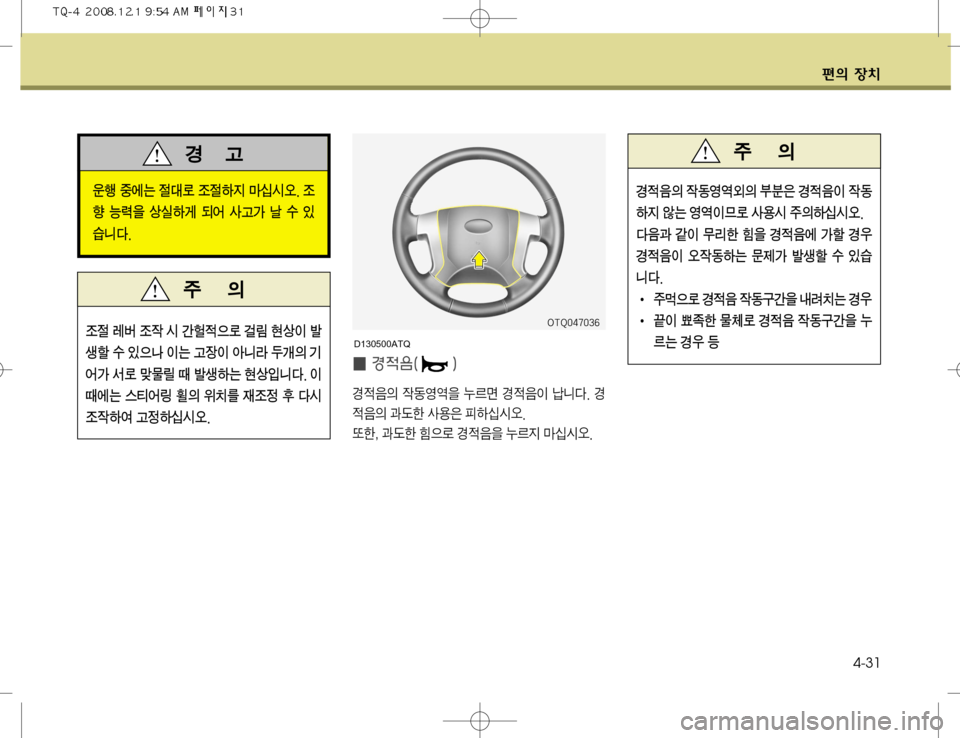Viewport: 960px width, 738px height.
Task: Click the warning triangle icon beside 경고
Action: 157,154
